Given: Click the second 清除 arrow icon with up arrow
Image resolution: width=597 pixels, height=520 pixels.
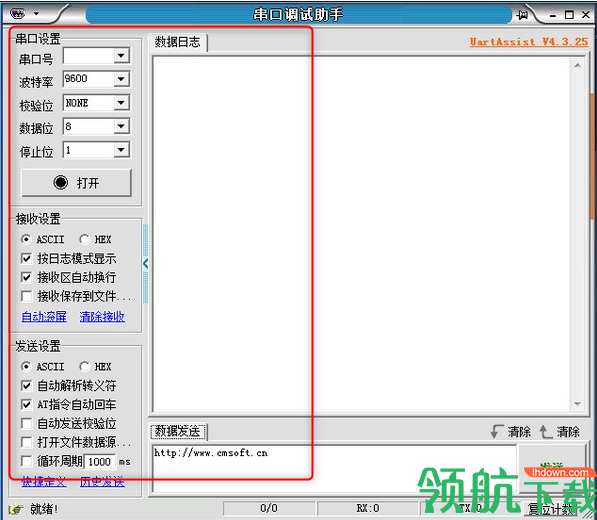Looking at the screenshot, I should pyautogui.click(x=545, y=432).
